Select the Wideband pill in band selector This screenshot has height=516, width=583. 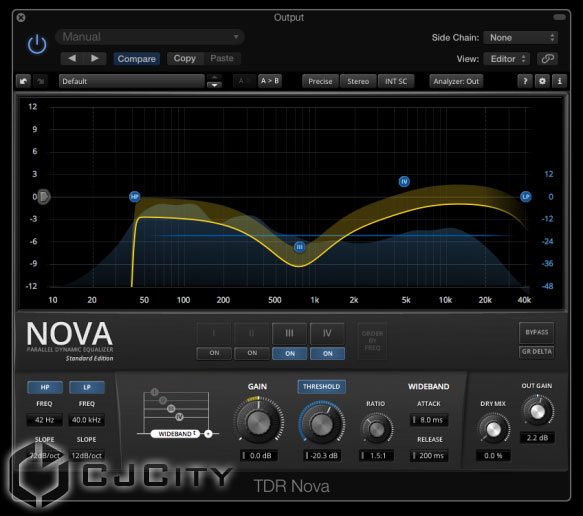tap(175, 433)
